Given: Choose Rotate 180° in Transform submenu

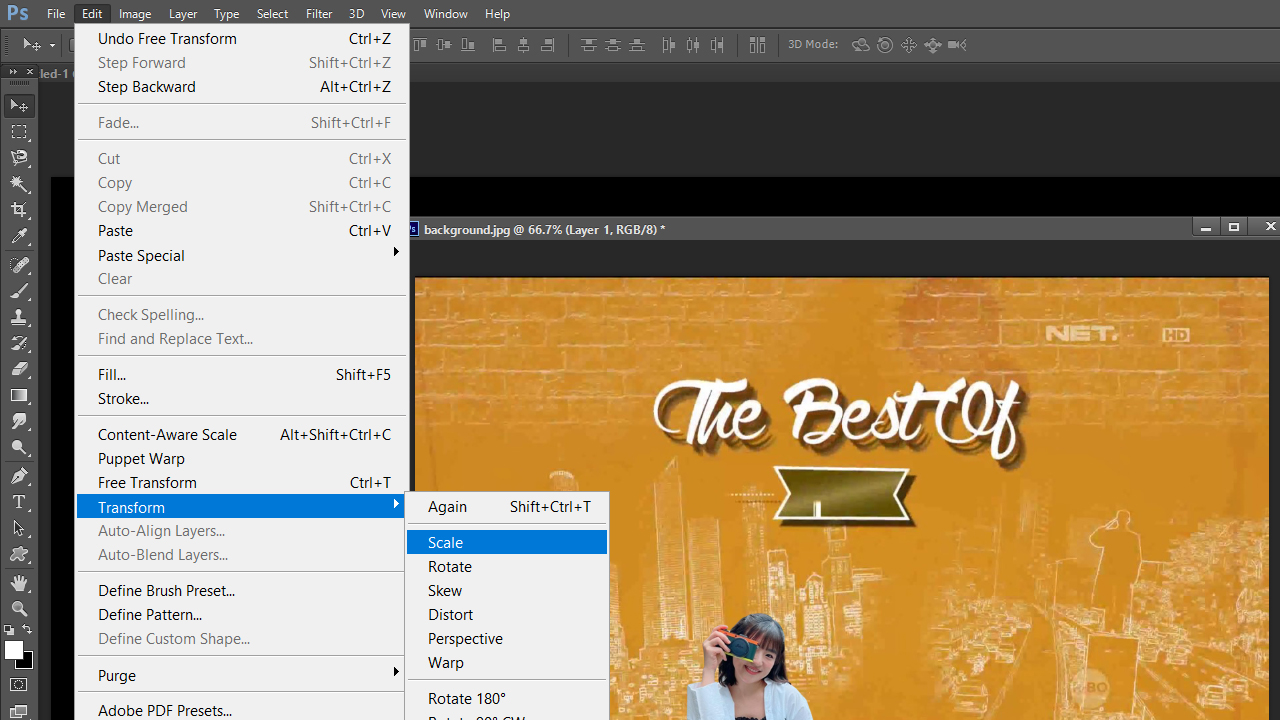Looking at the screenshot, I should coord(507,698).
